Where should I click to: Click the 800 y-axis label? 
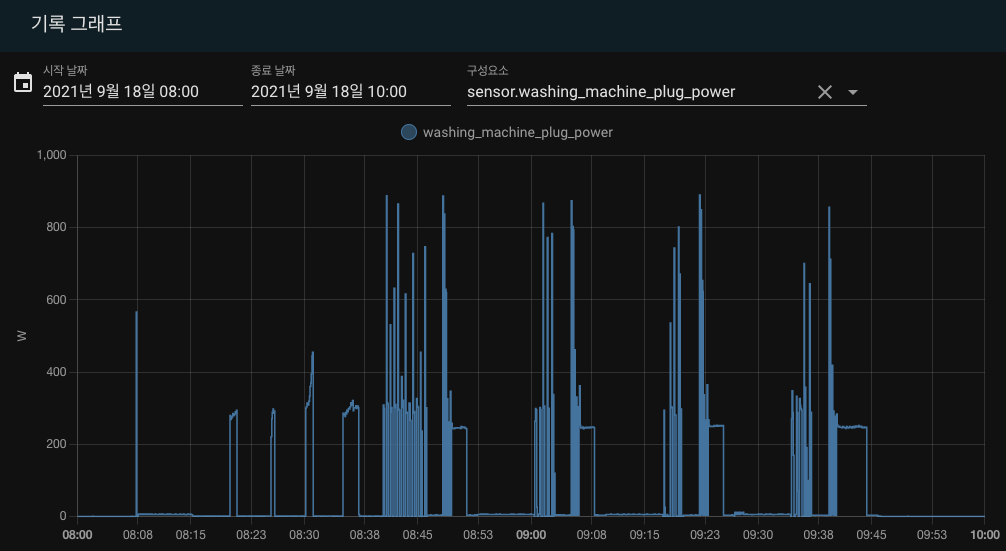click(x=58, y=227)
